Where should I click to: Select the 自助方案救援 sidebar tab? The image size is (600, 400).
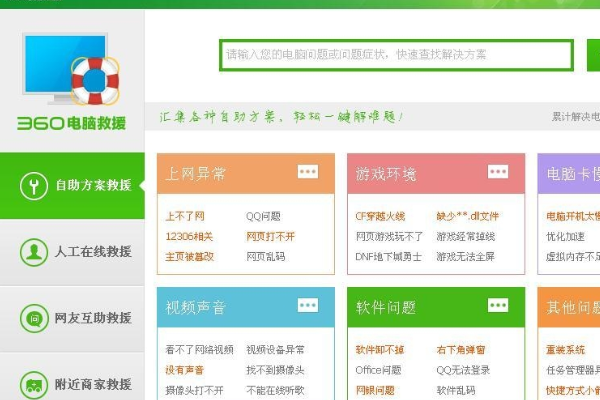[x=72, y=186]
